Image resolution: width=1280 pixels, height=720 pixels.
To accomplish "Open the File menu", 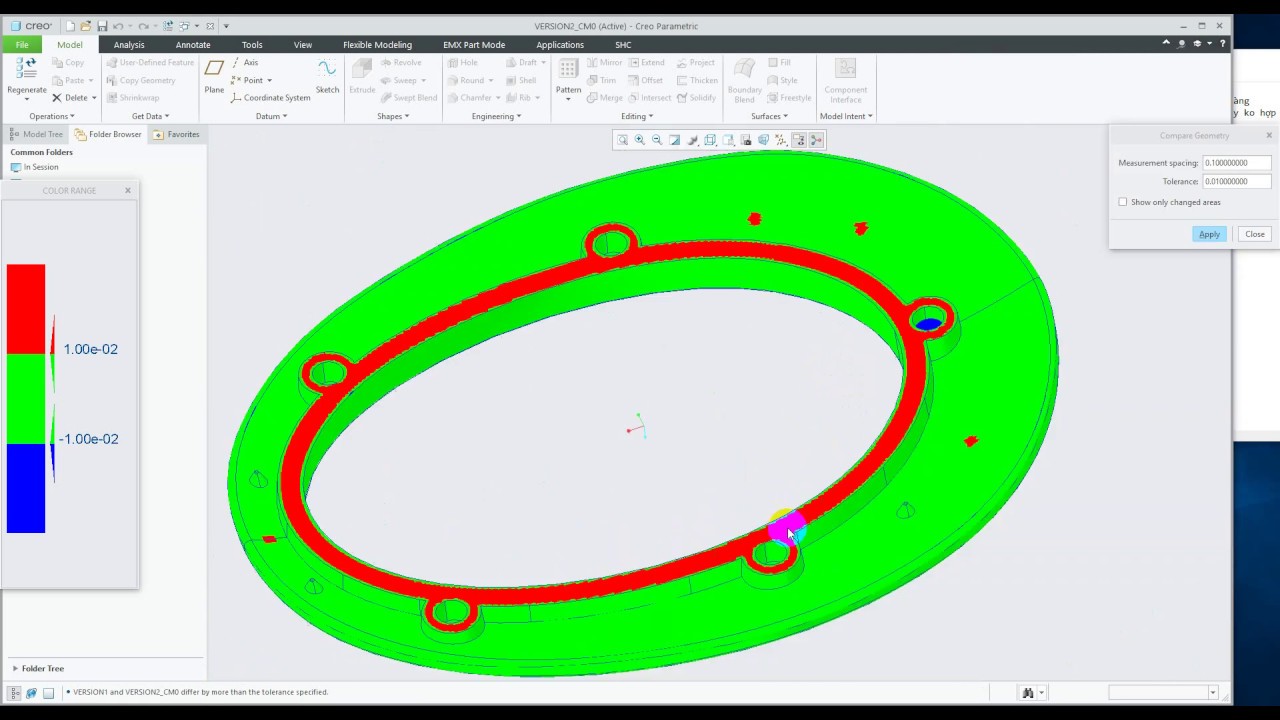I will click(x=22, y=45).
